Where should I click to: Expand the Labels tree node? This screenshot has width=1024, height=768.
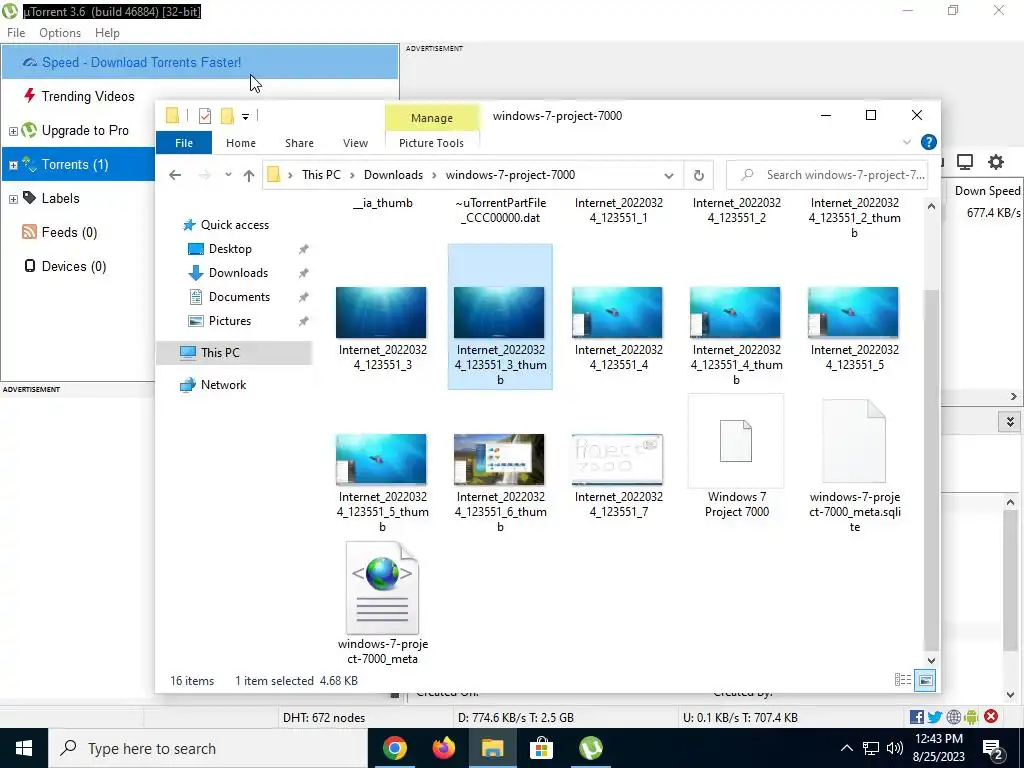point(13,199)
